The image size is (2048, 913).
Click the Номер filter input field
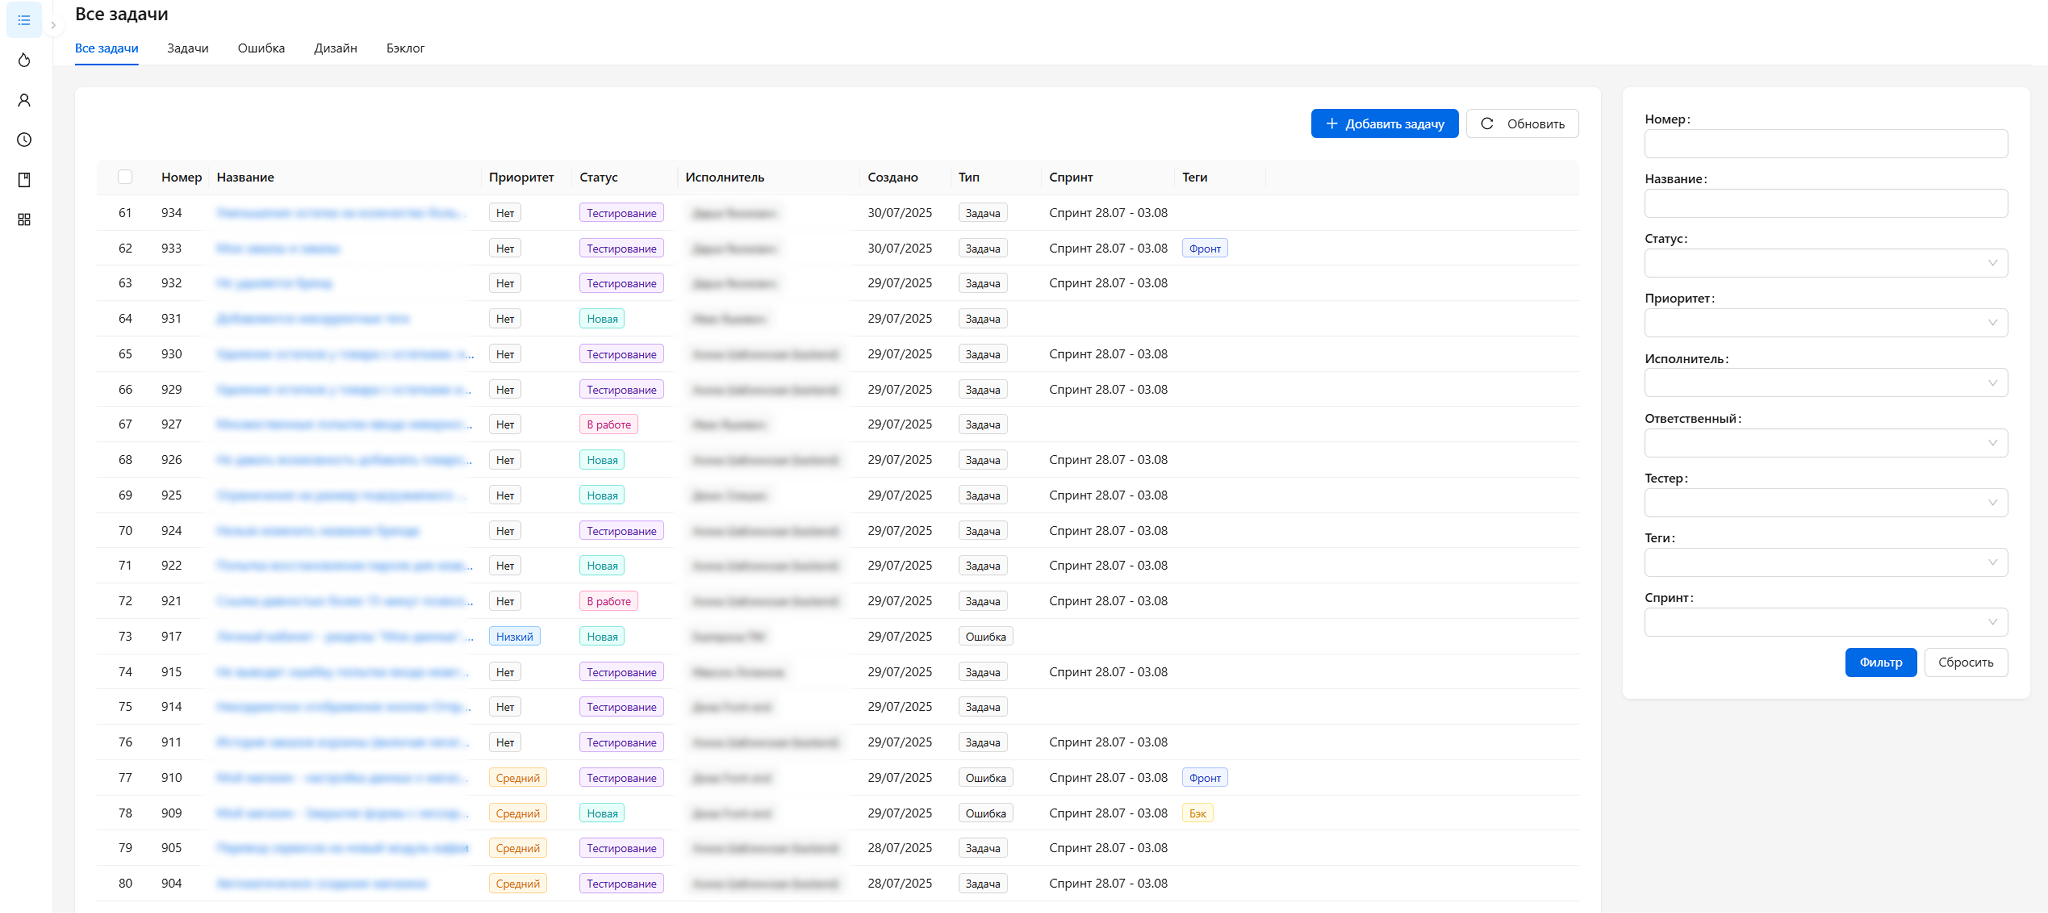coord(1825,144)
